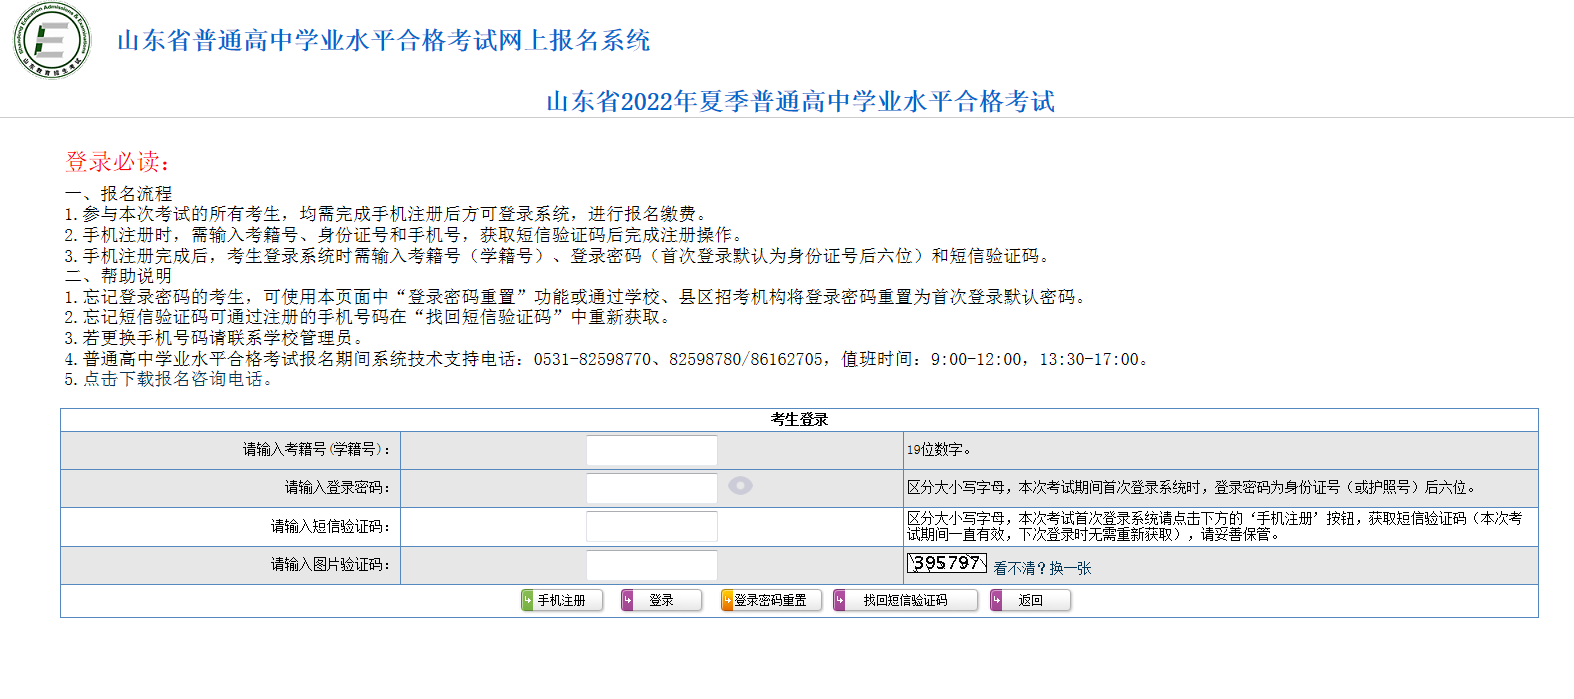Click the 手机注册 button
This screenshot has width=1574, height=699.
pyautogui.click(x=561, y=600)
